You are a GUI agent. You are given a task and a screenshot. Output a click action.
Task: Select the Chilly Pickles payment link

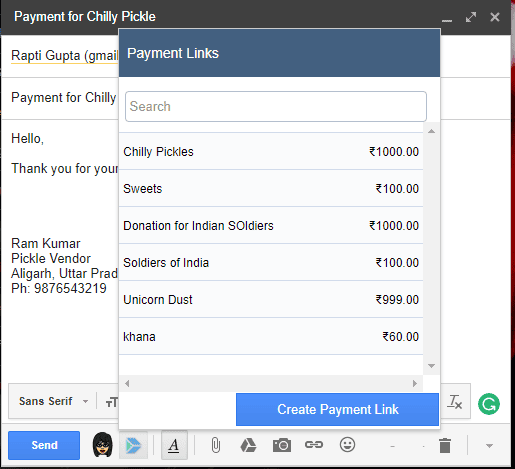tap(271, 152)
